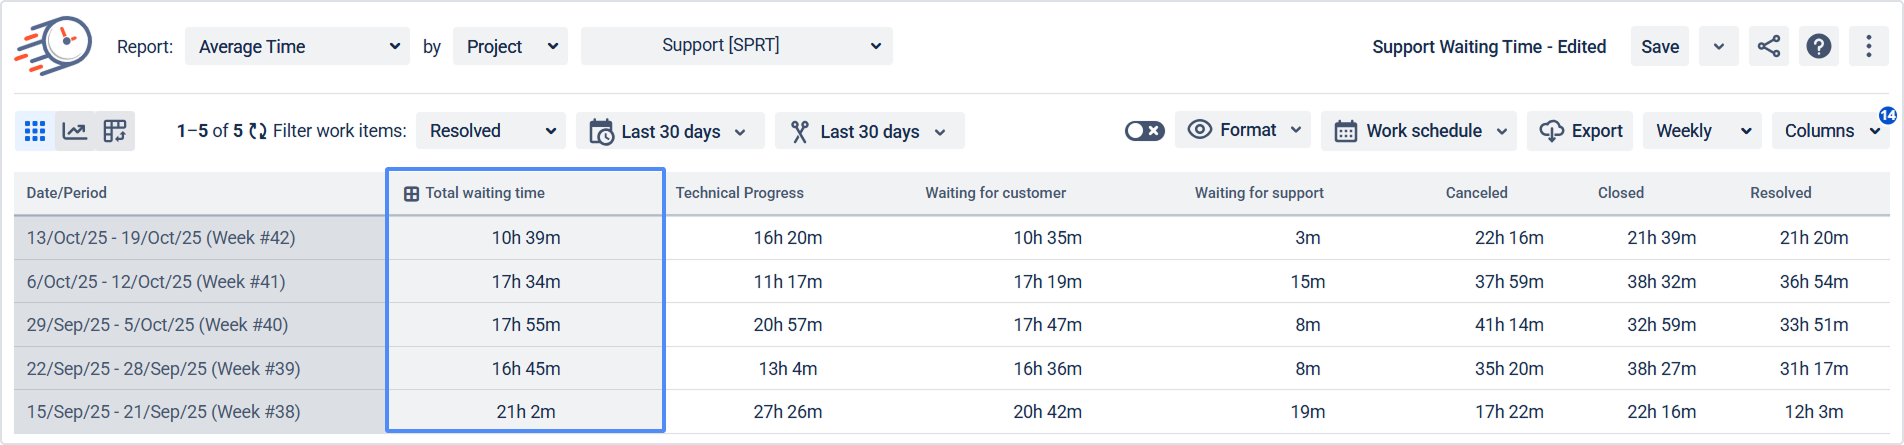Image resolution: width=1904 pixels, height=445 pixels.
Task: Open the share report option
Action: pyautogui.click(x=1769, y=46)
